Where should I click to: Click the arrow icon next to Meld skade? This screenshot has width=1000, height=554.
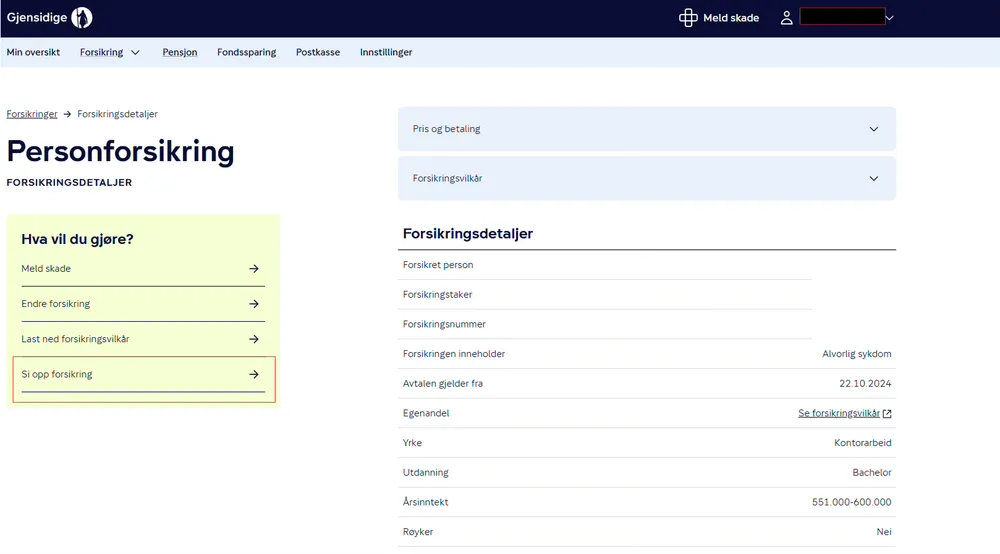pos(254,269)
